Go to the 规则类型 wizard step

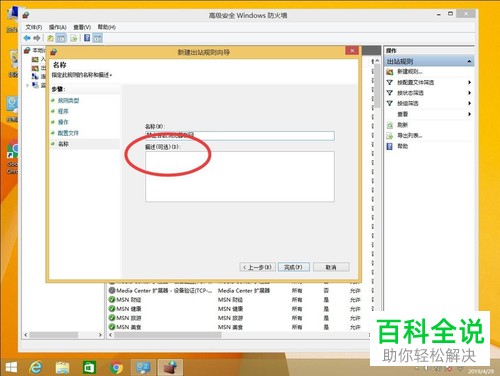point(68,100)
